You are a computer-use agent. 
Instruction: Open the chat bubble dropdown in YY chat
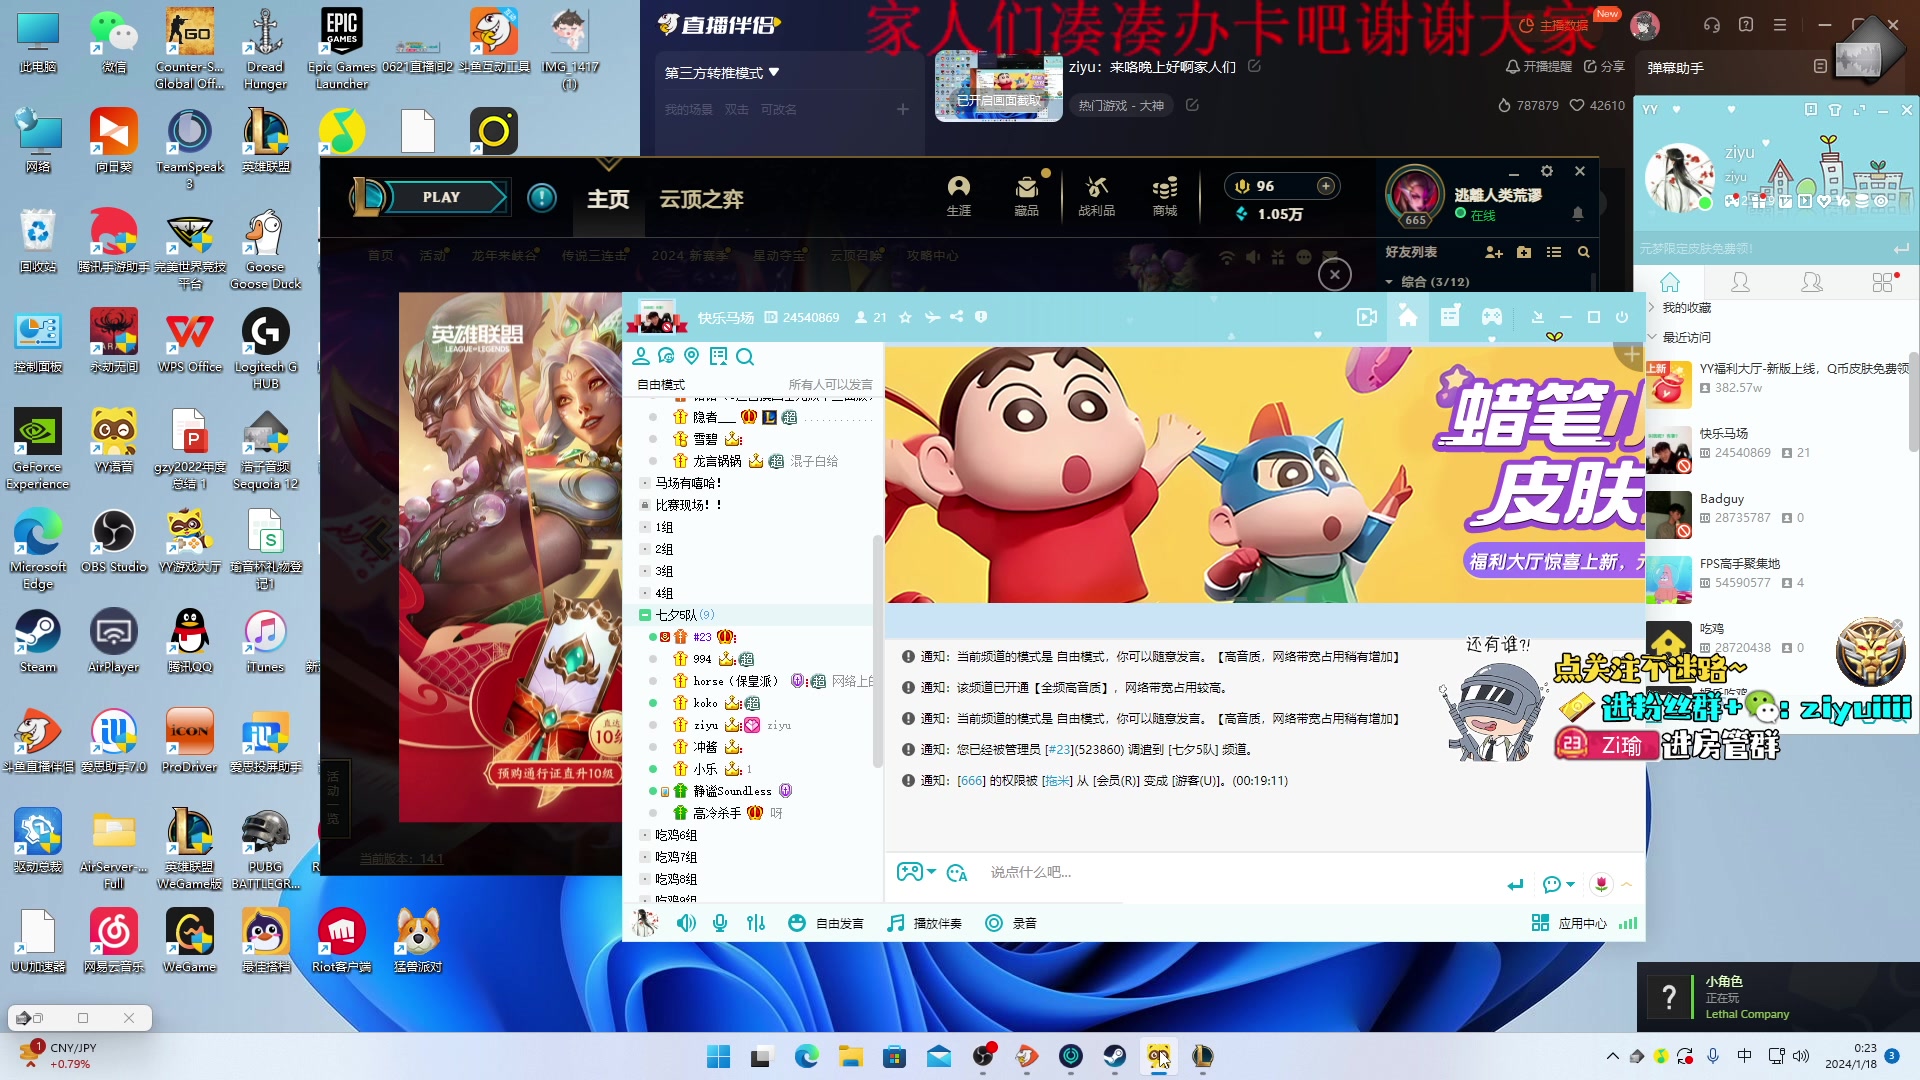pyautogui.click(x=1558, y=884)
